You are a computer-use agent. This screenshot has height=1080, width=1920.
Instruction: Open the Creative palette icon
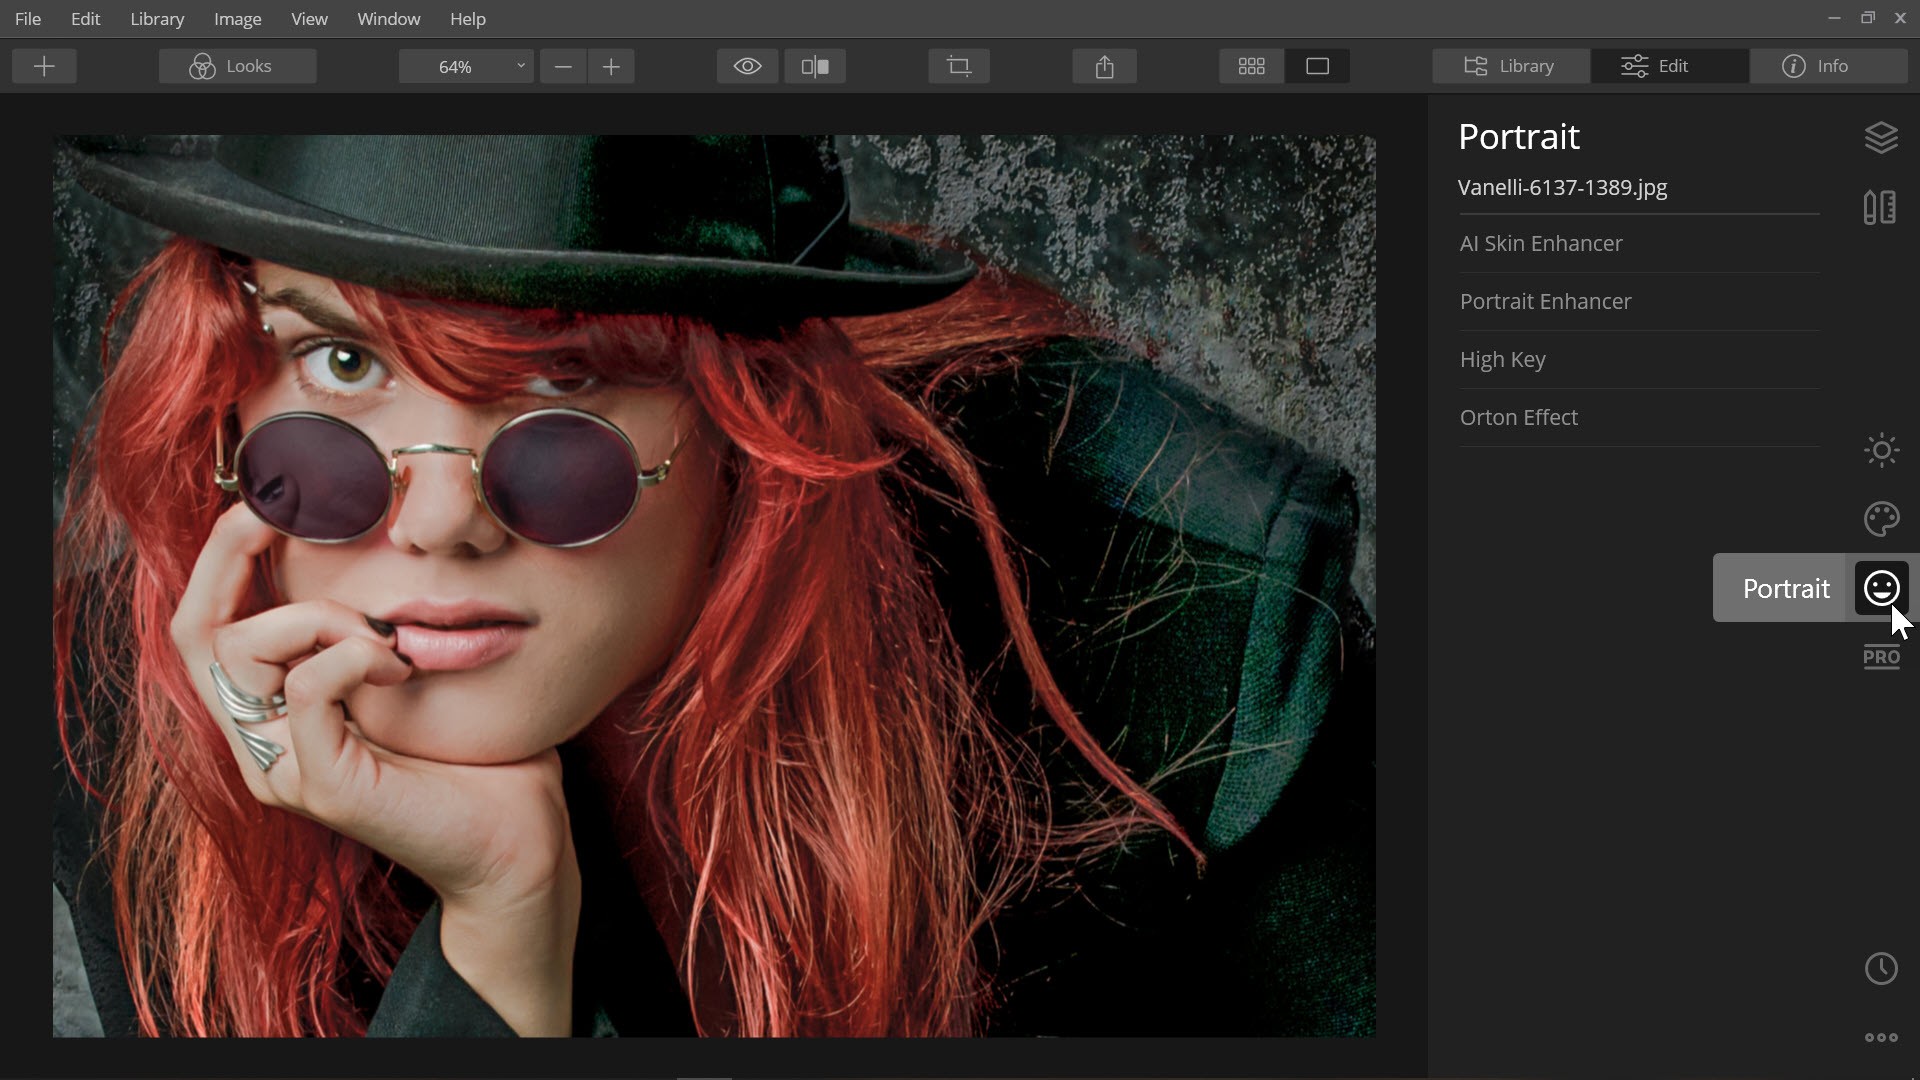point(1881,519)
